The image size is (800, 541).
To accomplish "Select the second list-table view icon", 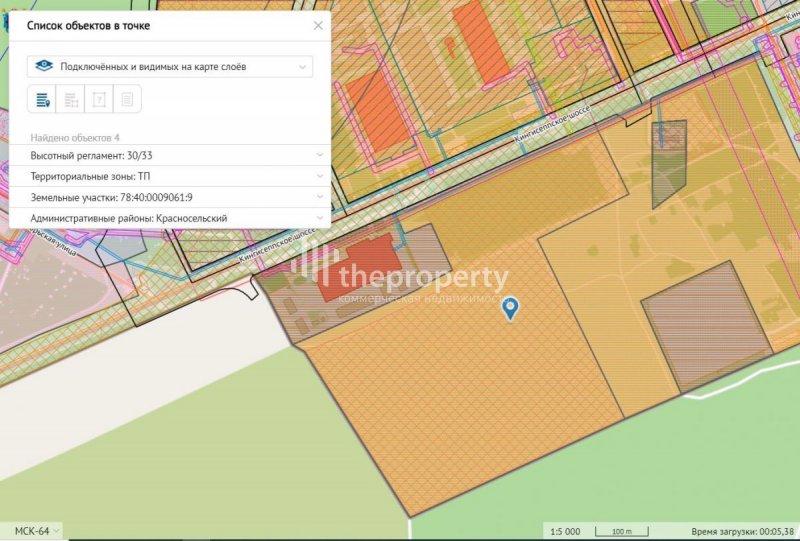I will [70, 99].
